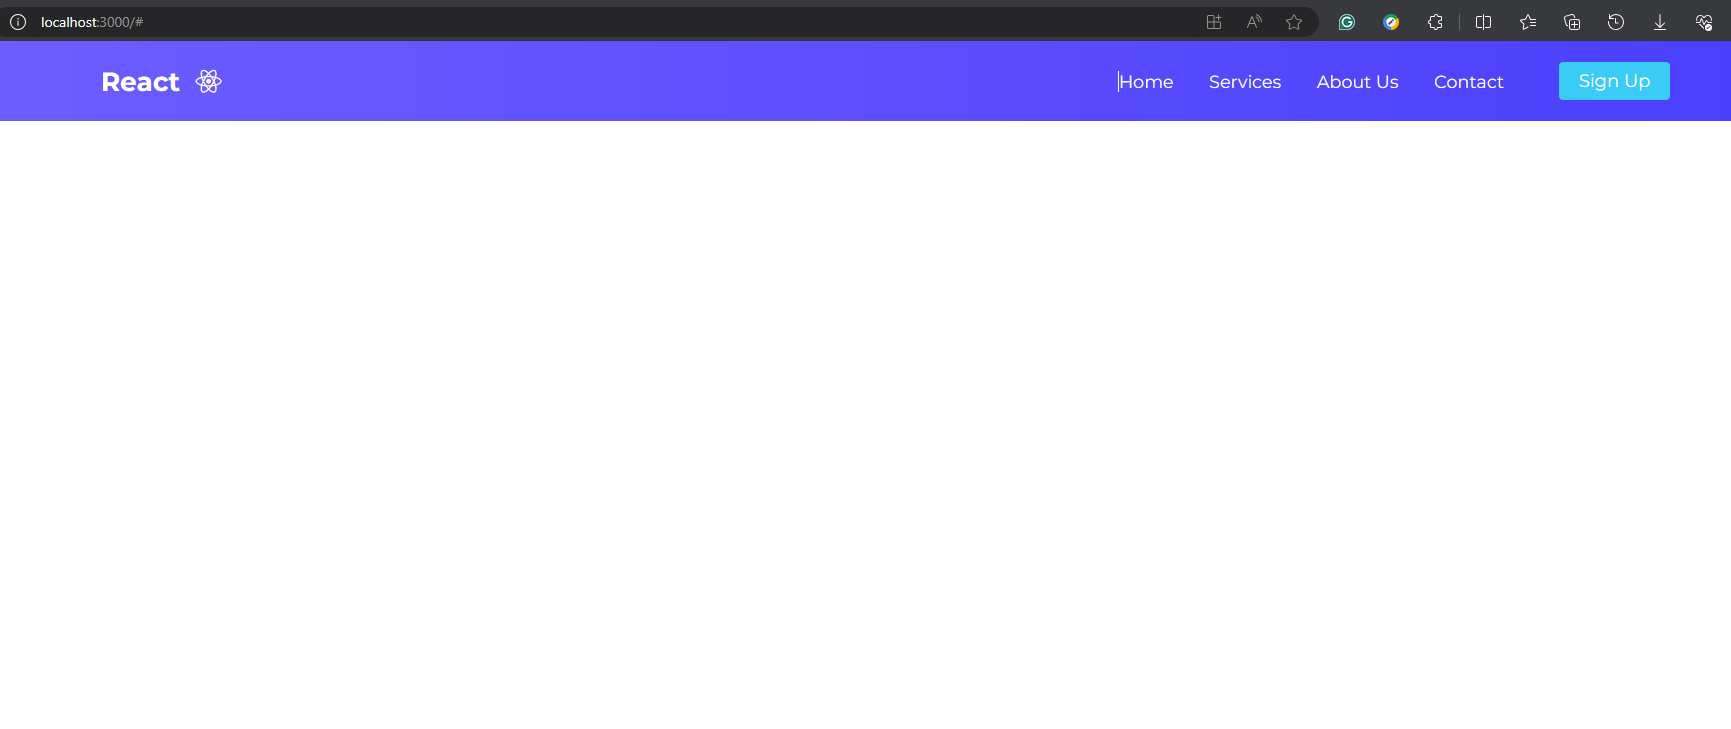This screenshot has height=729, width=1731.
Task: Open the Favorites list icon
Action: [x=1528, y=22]
